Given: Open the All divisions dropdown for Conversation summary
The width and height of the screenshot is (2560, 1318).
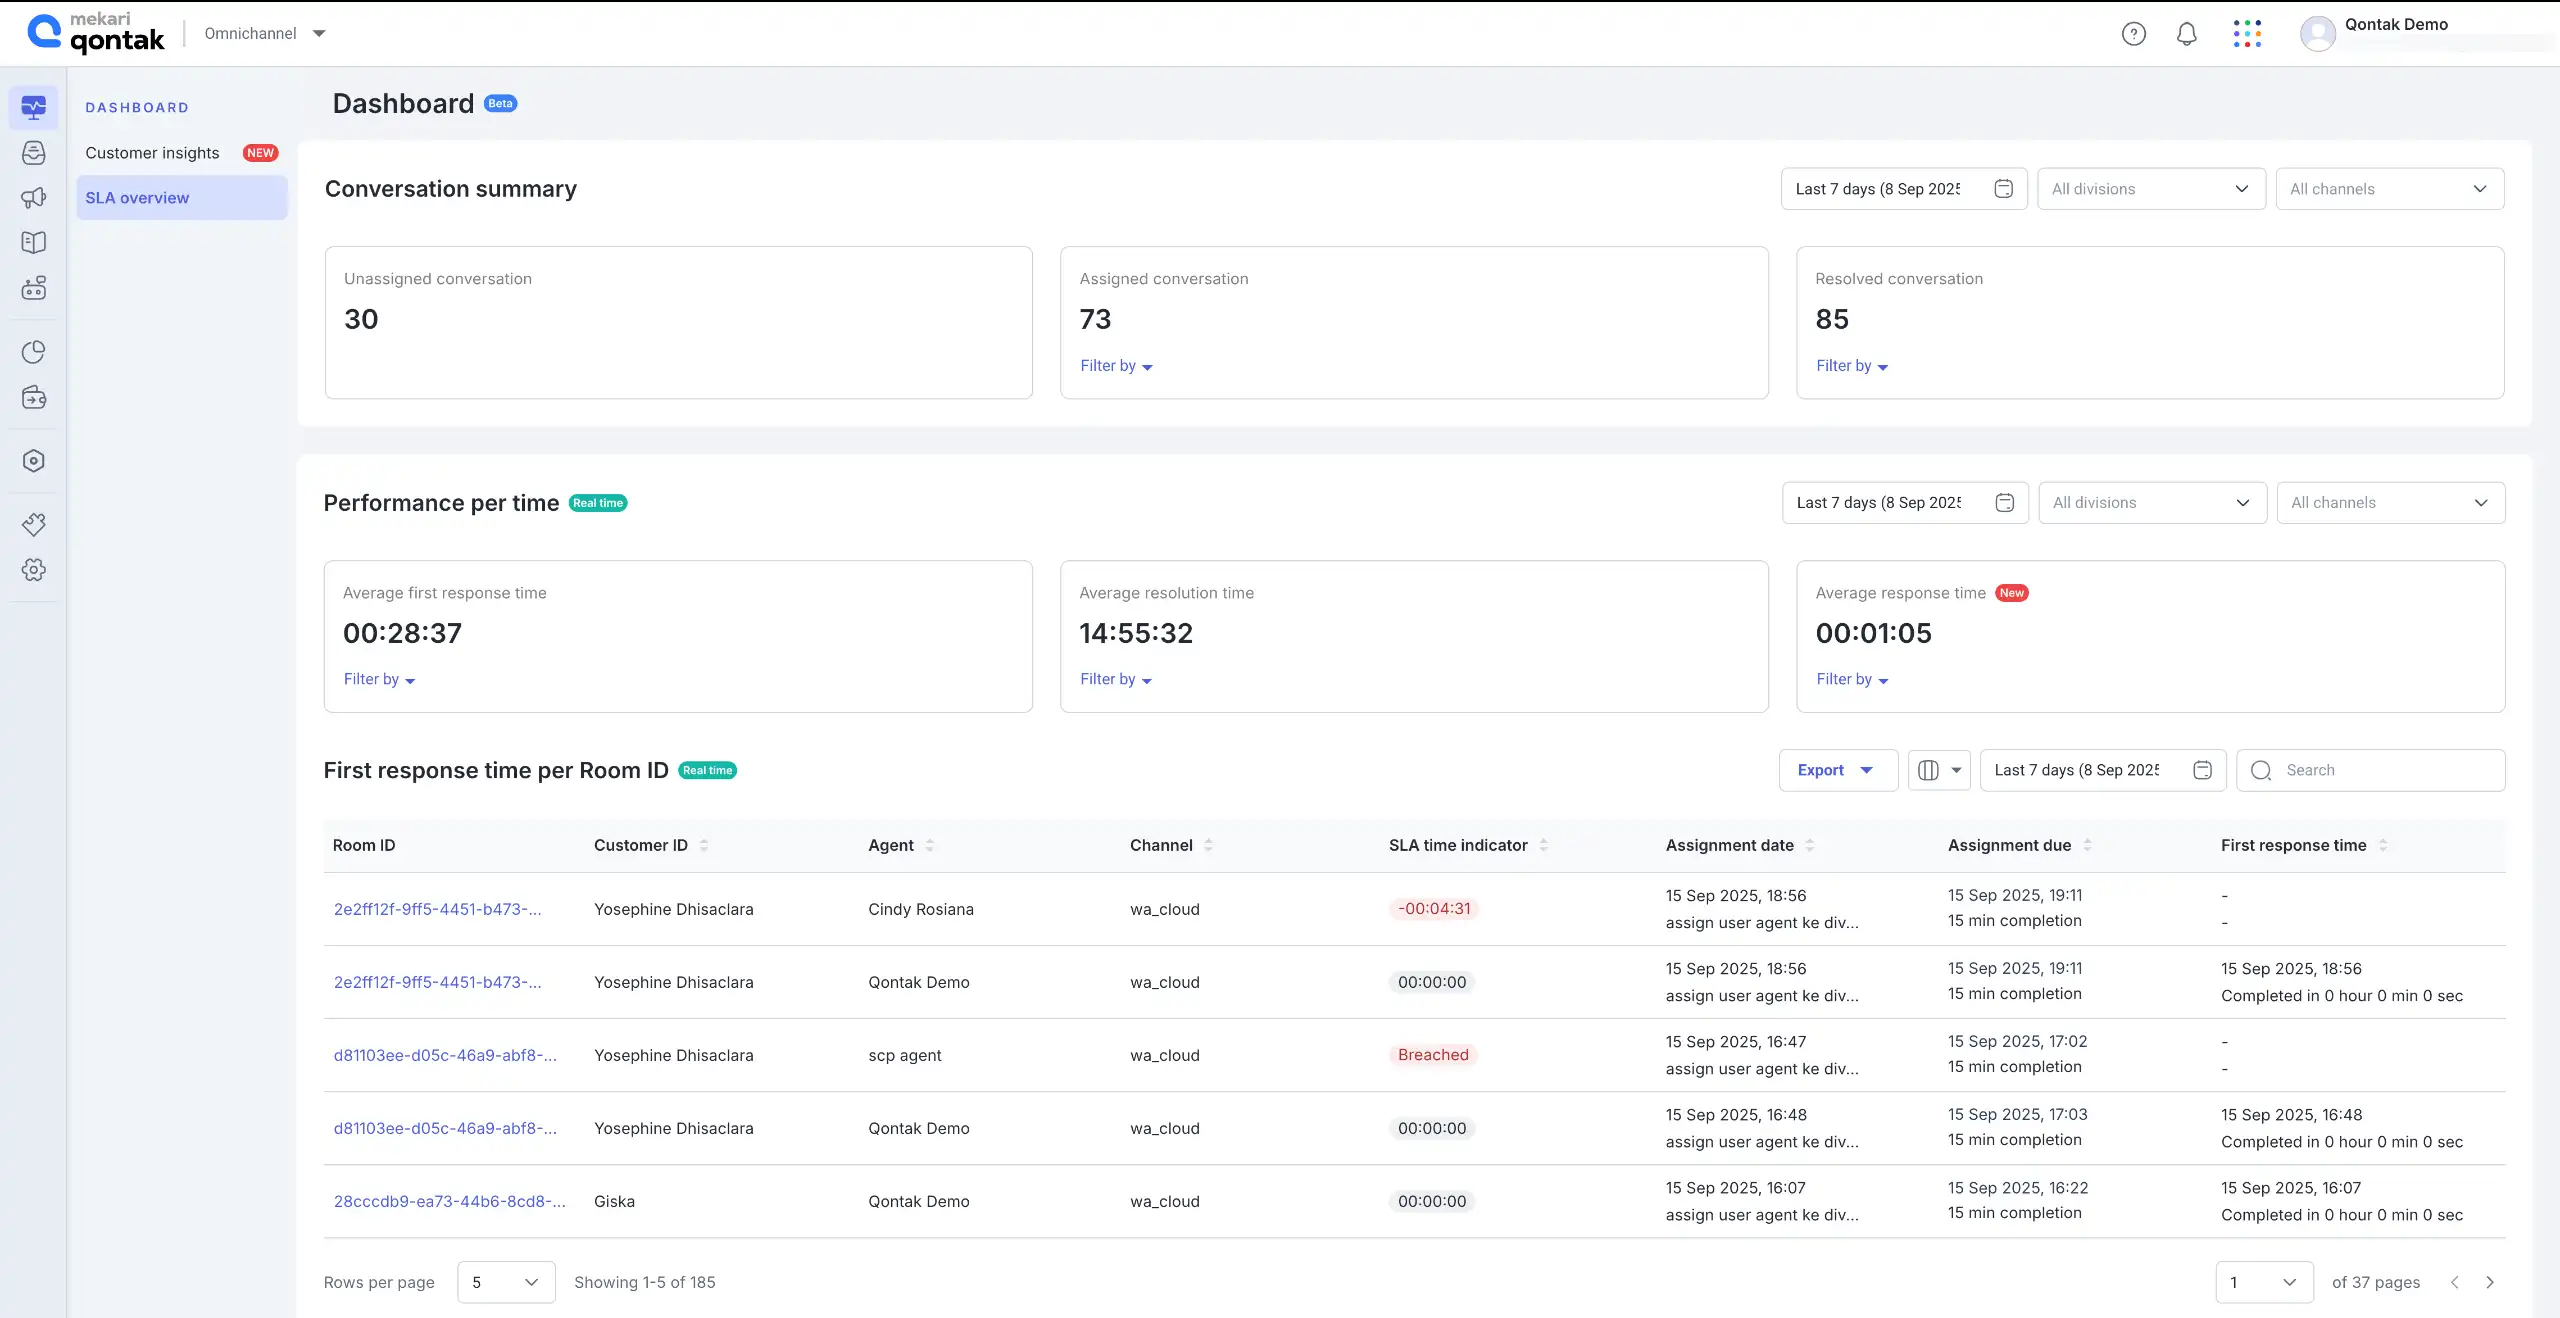Looking at the screenshot, I should [2151, 188].
